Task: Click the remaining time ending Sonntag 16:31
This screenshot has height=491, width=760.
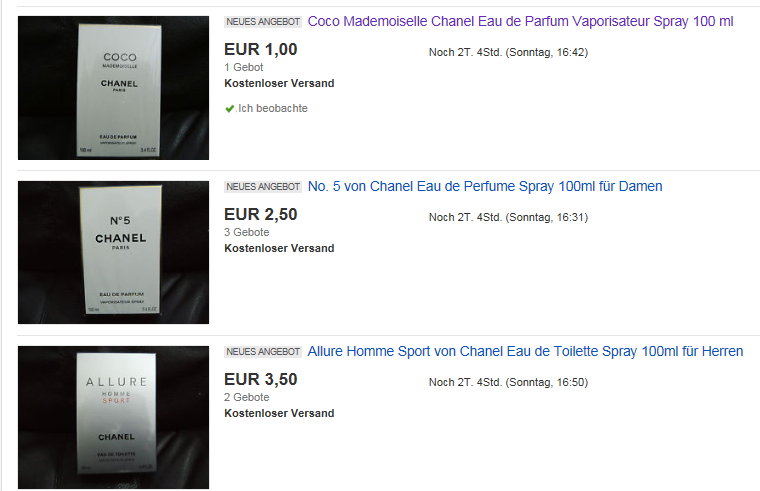Action: pyautogui.click(x=508, y=217)
